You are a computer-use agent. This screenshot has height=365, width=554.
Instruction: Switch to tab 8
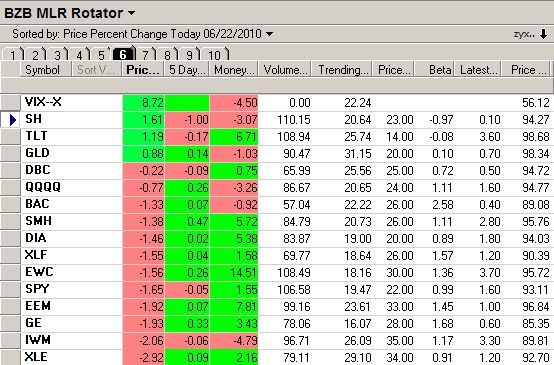(167, 55)
